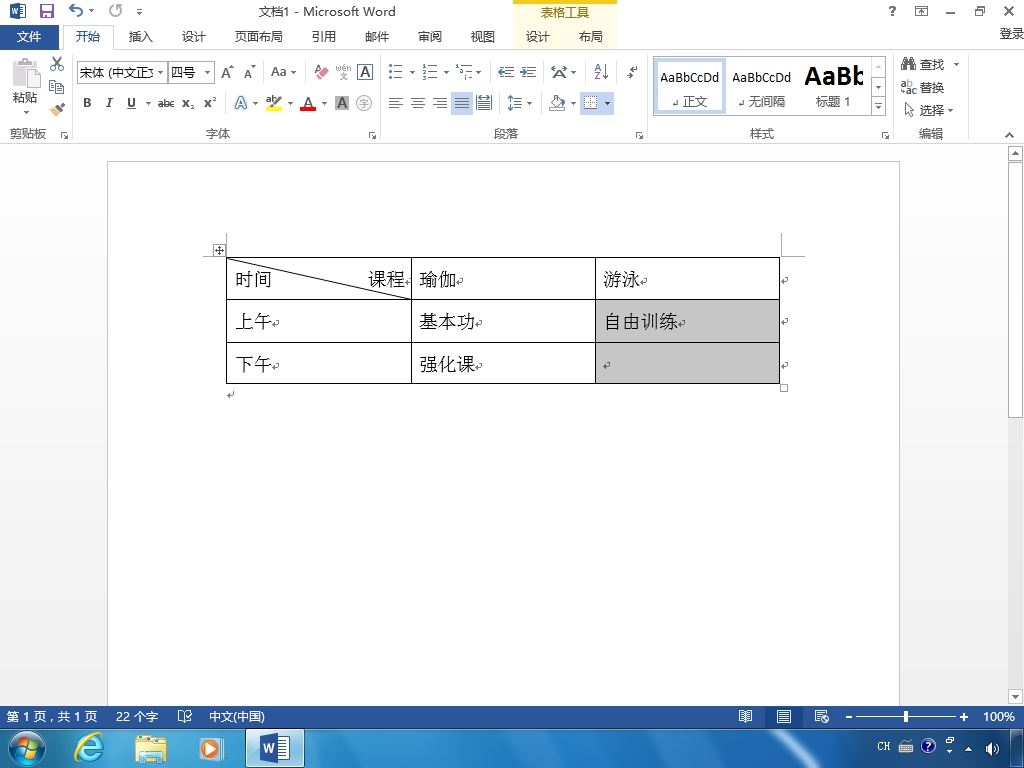Image resolution: width=1024 pixels, height=768 pixels.
Task: Apply the 标题 1 style
Action: (x=833, y=86)
